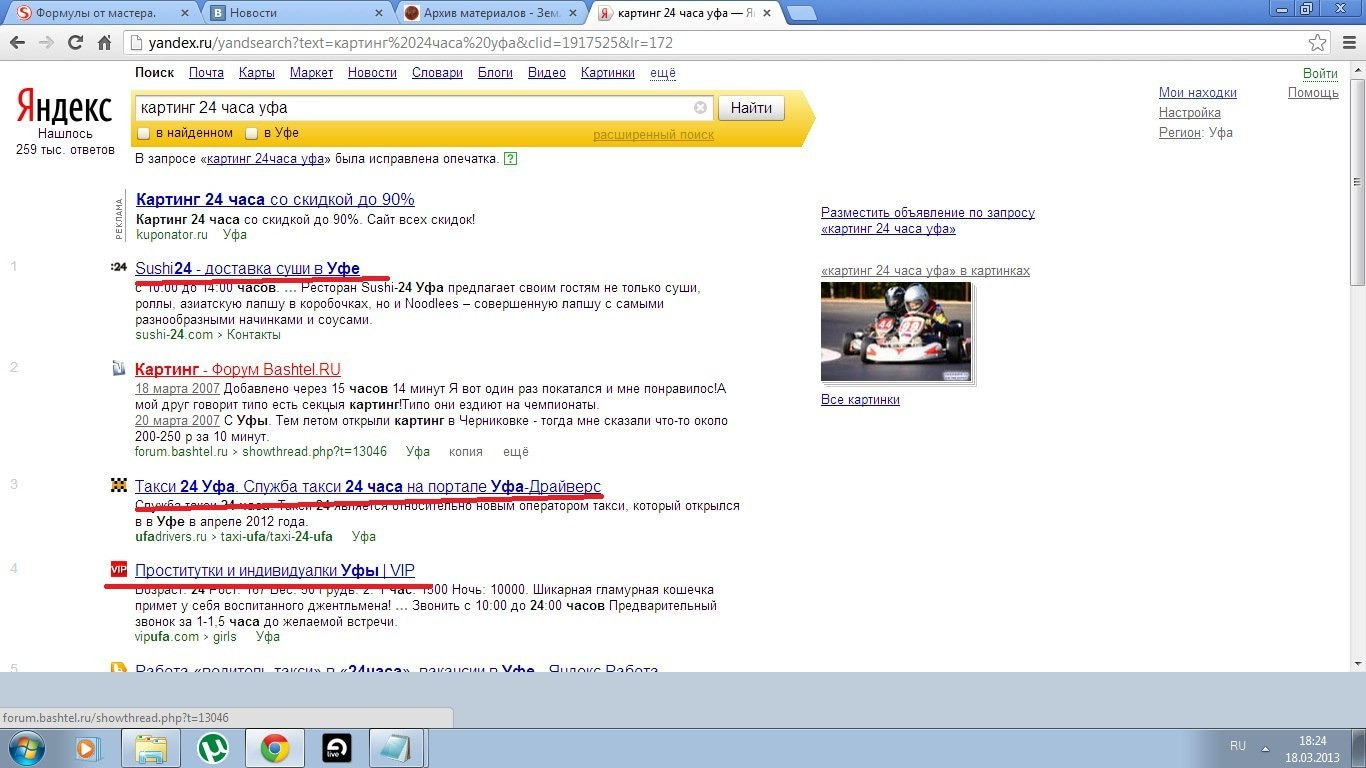Click 'Разместить объявление по запросу' link
This screenshot has width=1366, height=768.
(x=928, y=221)
